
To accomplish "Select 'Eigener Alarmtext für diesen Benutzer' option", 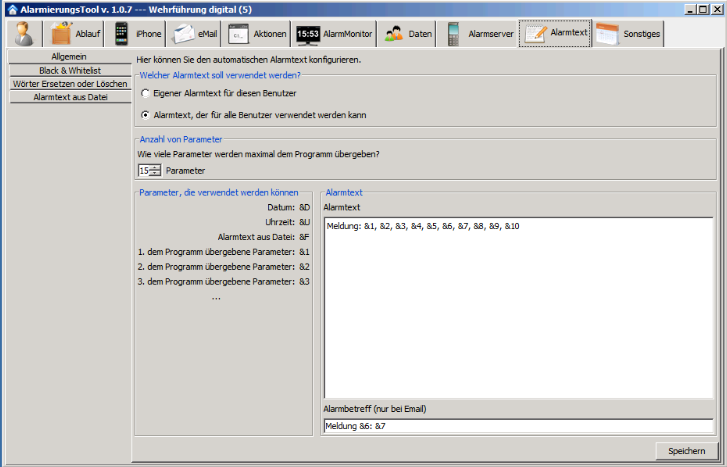I will pyautogui.click(x=146, y=93).
